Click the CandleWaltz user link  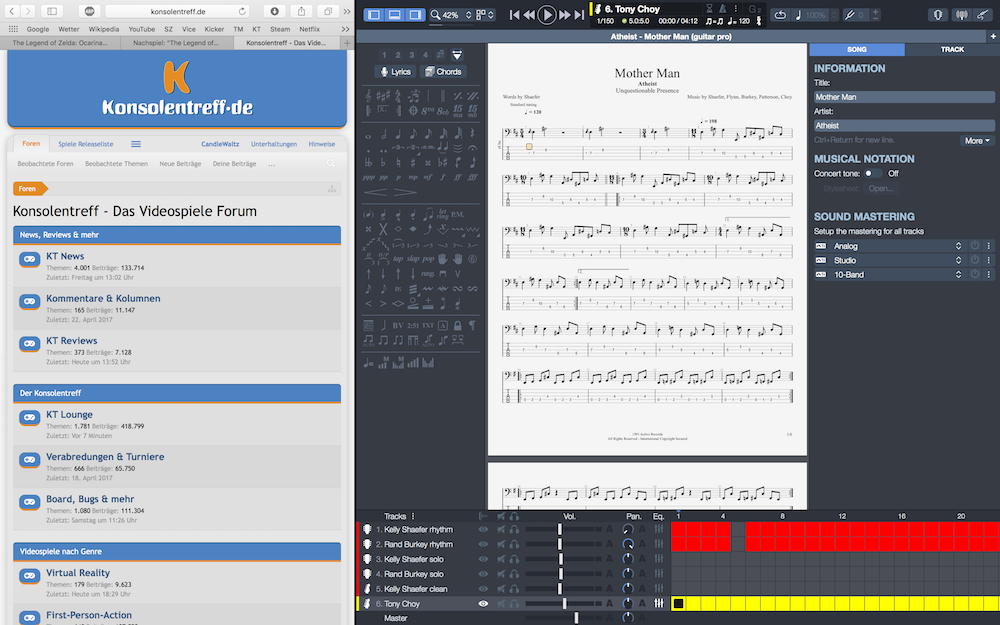click(220, 144)
